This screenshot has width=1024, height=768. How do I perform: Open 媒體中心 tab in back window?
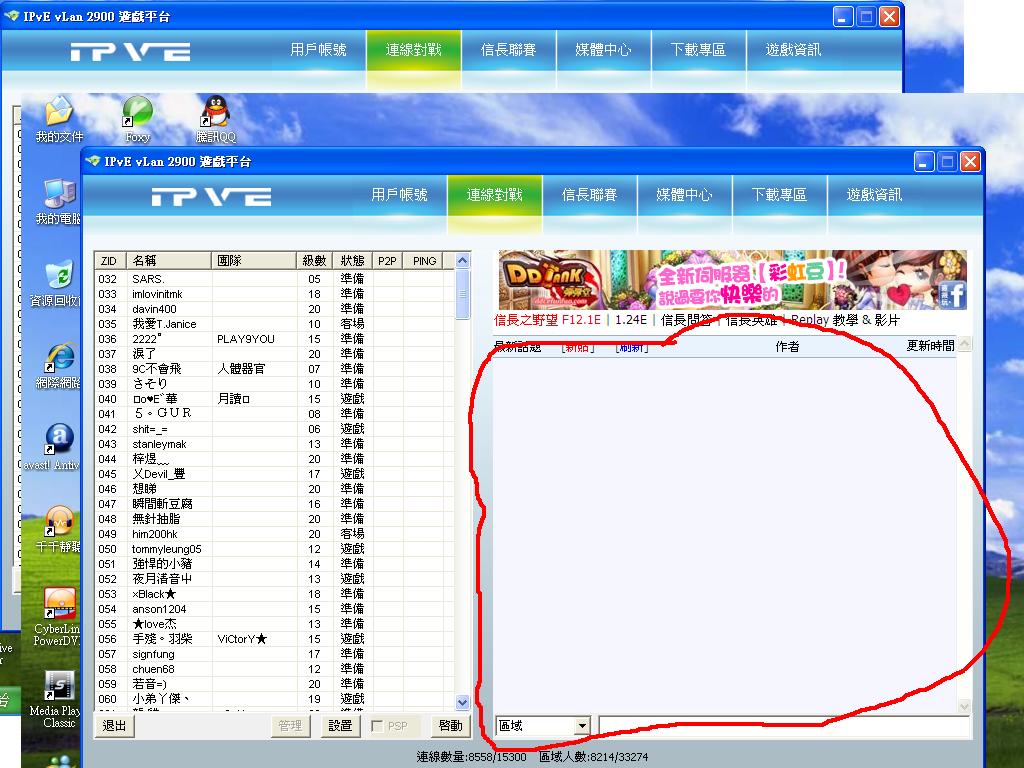[603, 50]
